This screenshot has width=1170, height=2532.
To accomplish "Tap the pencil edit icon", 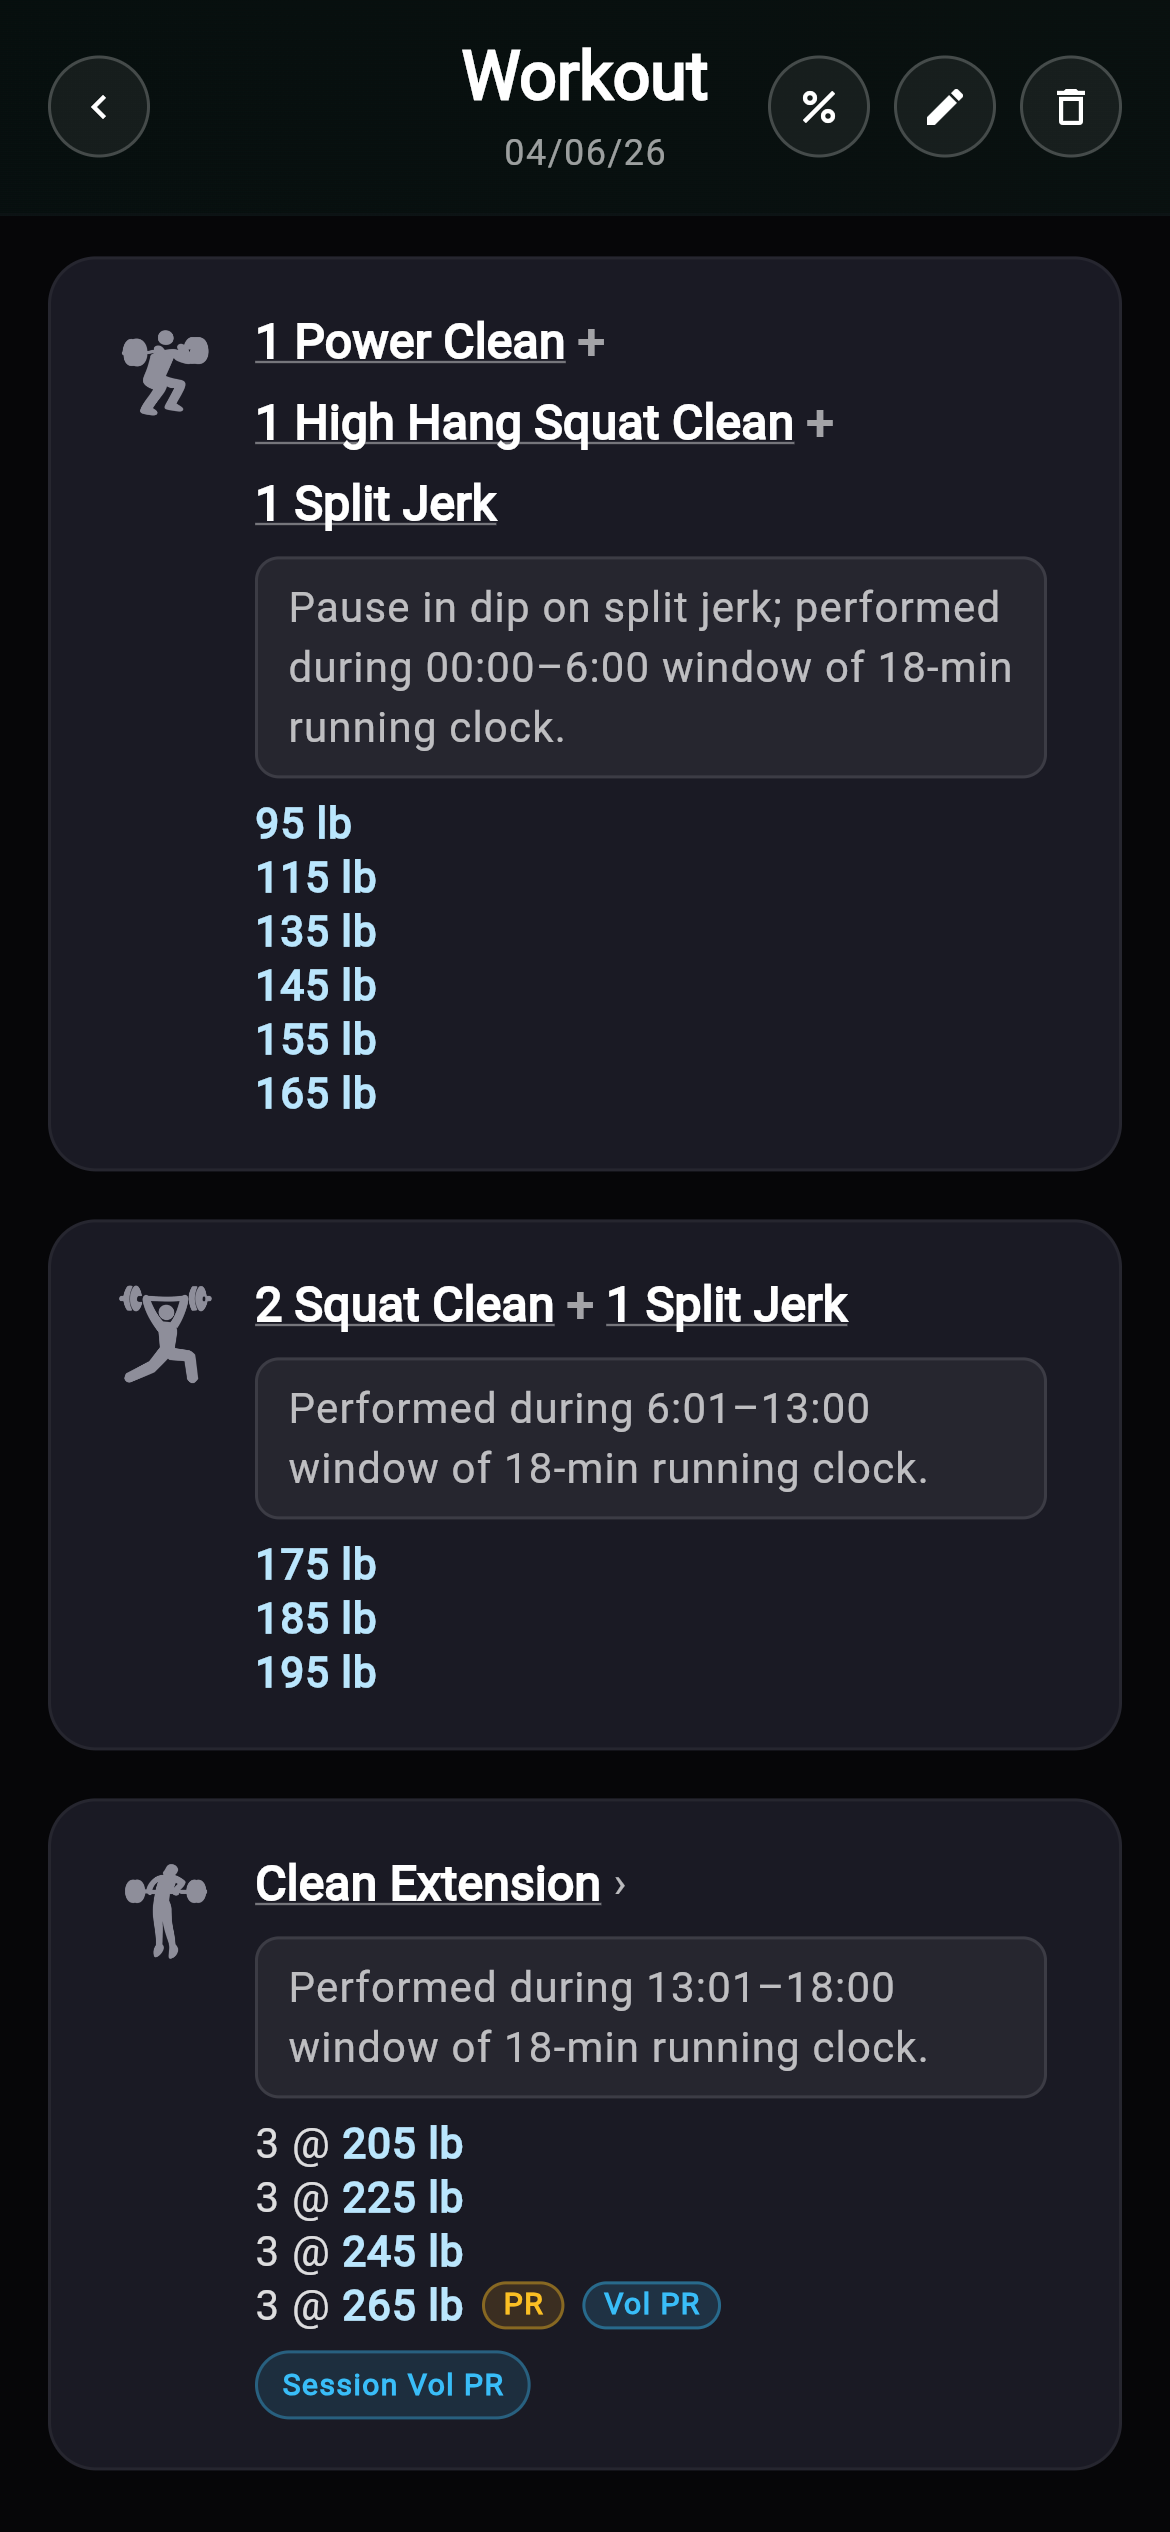I will coord(944,107).
